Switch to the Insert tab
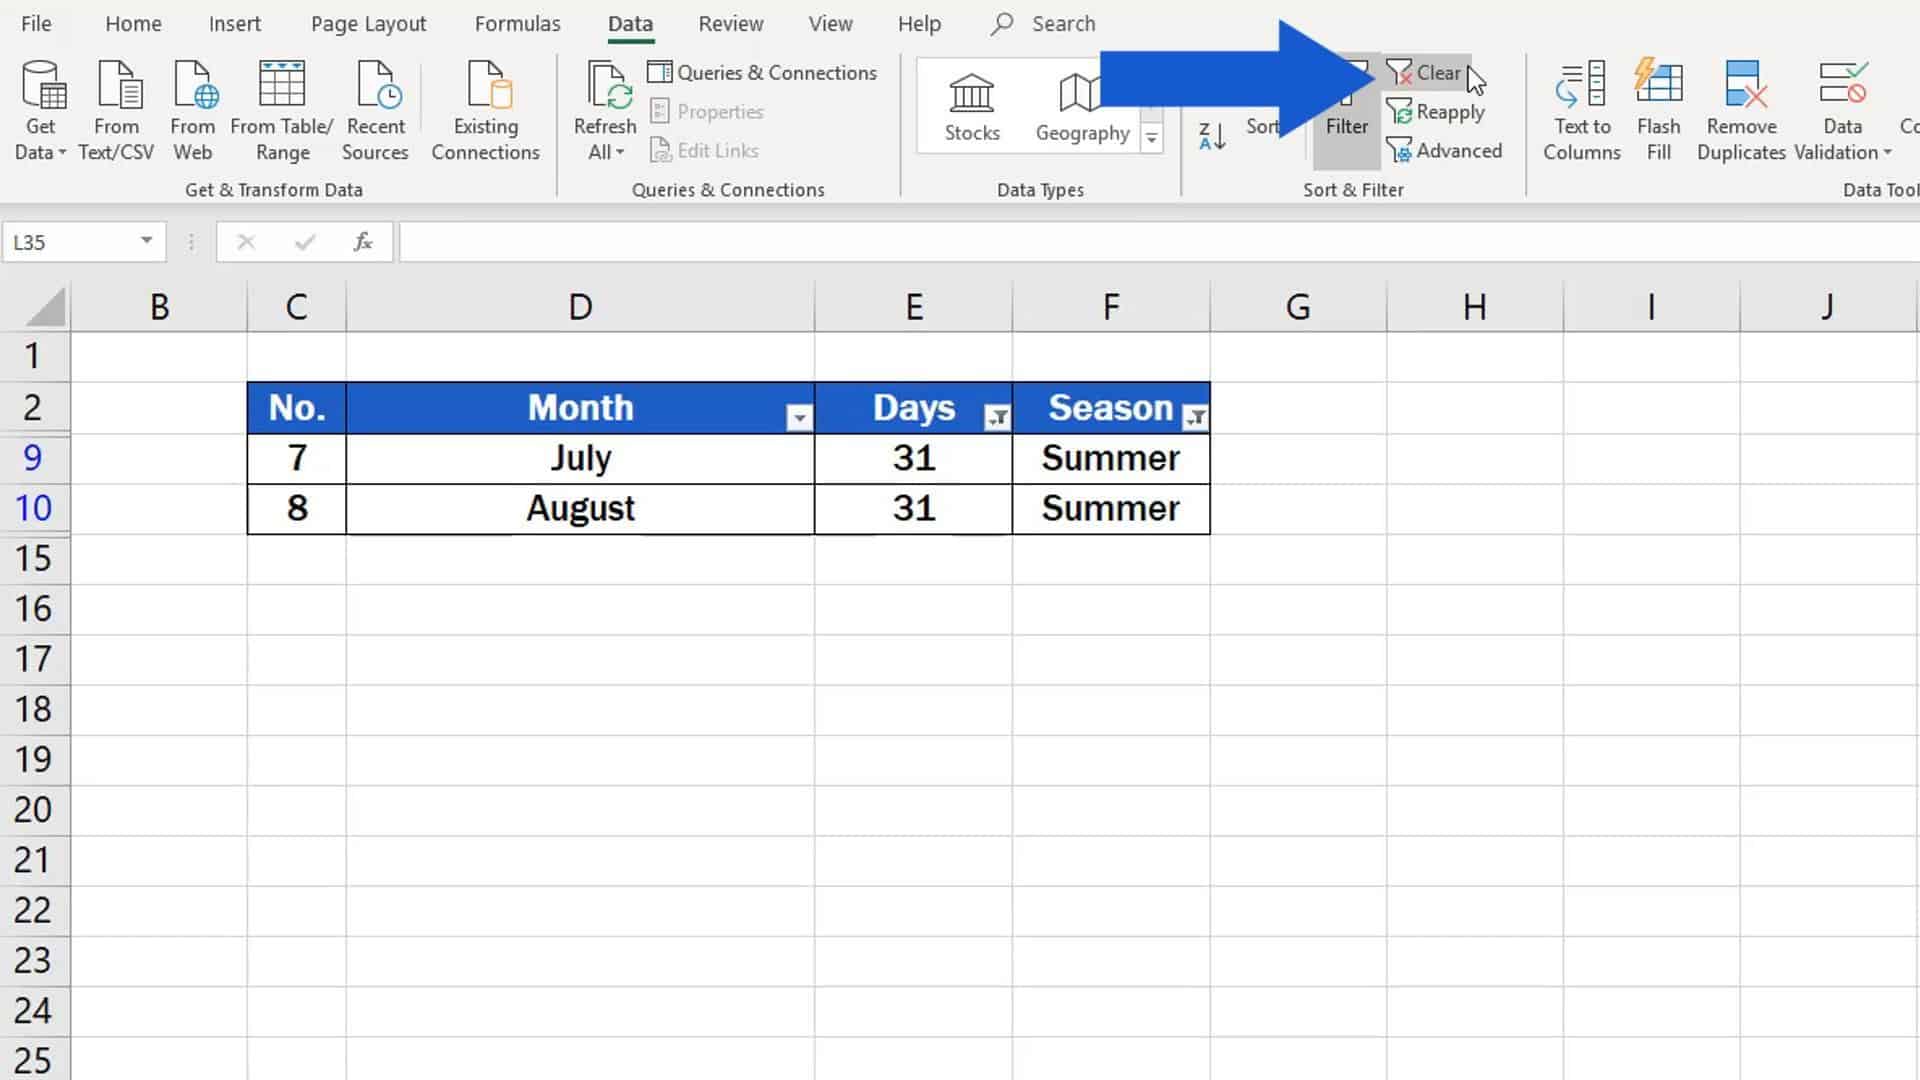 234,24
